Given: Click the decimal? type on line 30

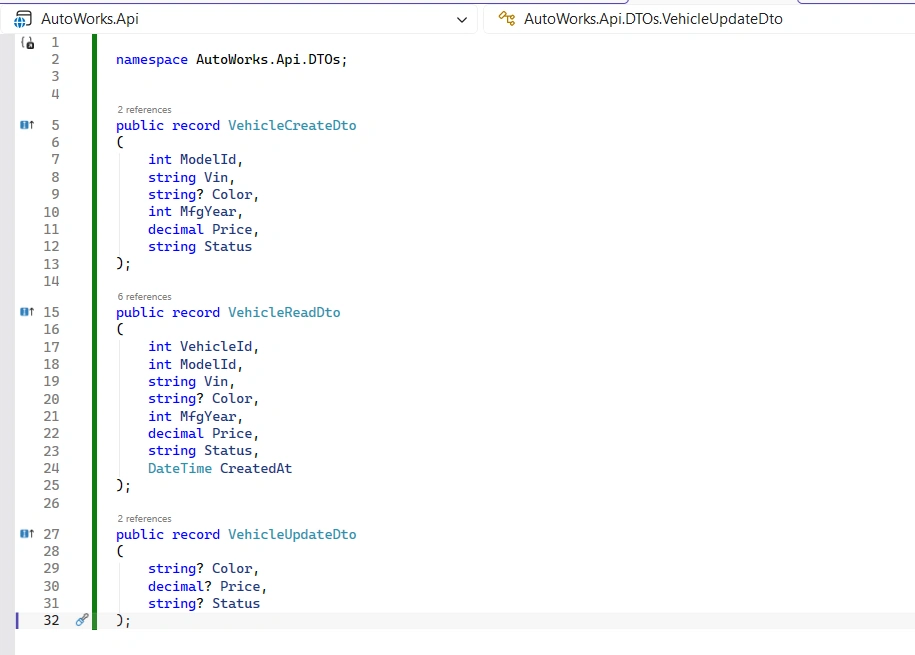Looking at the screenshot, I should [180, 586].
